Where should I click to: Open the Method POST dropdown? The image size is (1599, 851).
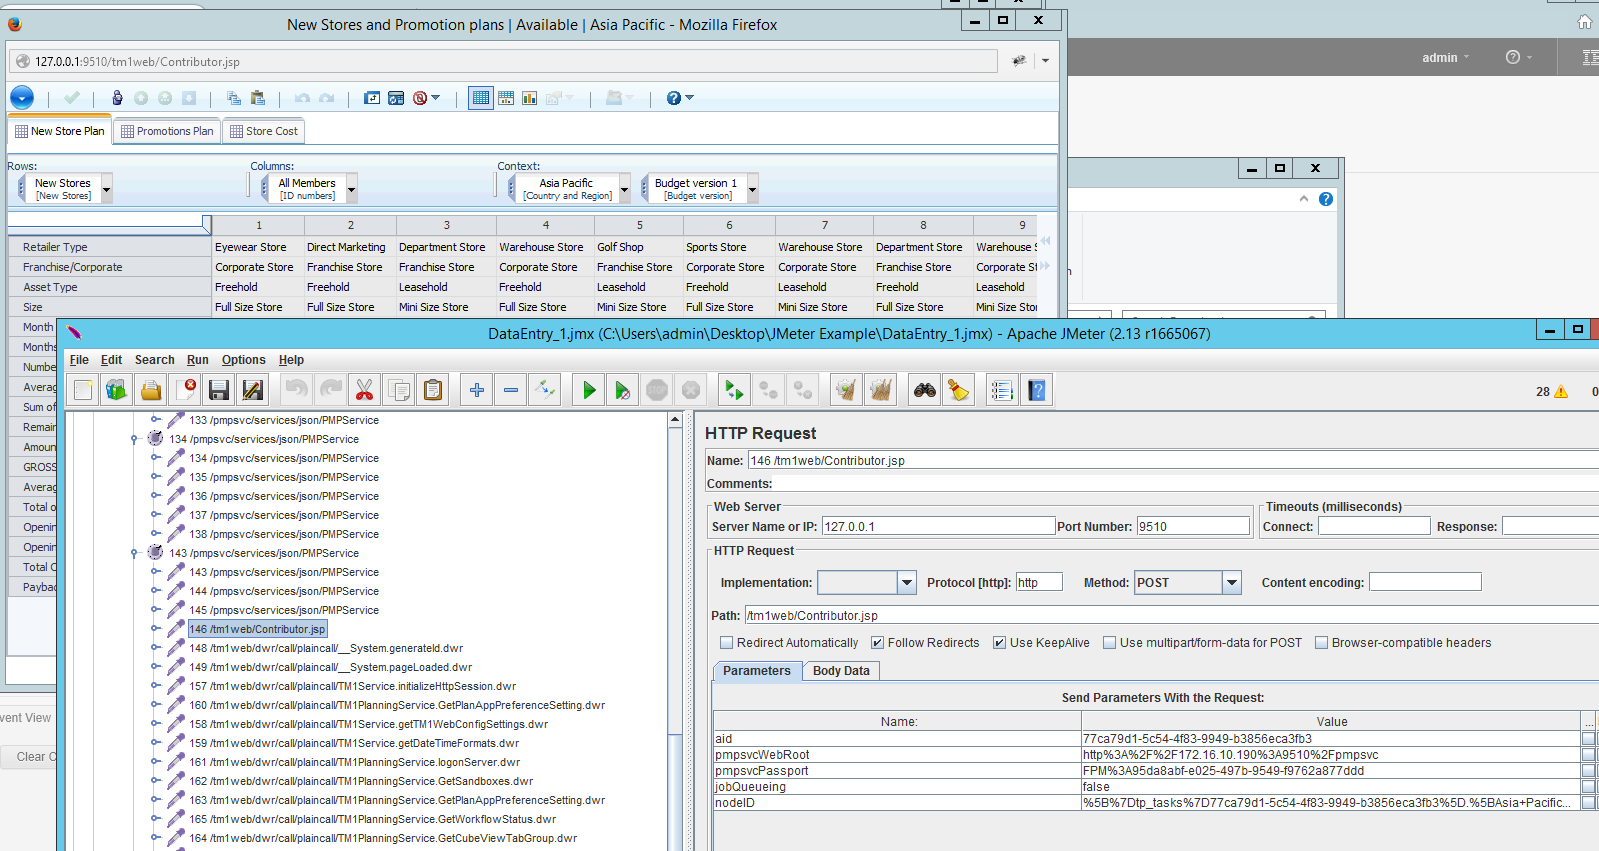[1232, 582]
